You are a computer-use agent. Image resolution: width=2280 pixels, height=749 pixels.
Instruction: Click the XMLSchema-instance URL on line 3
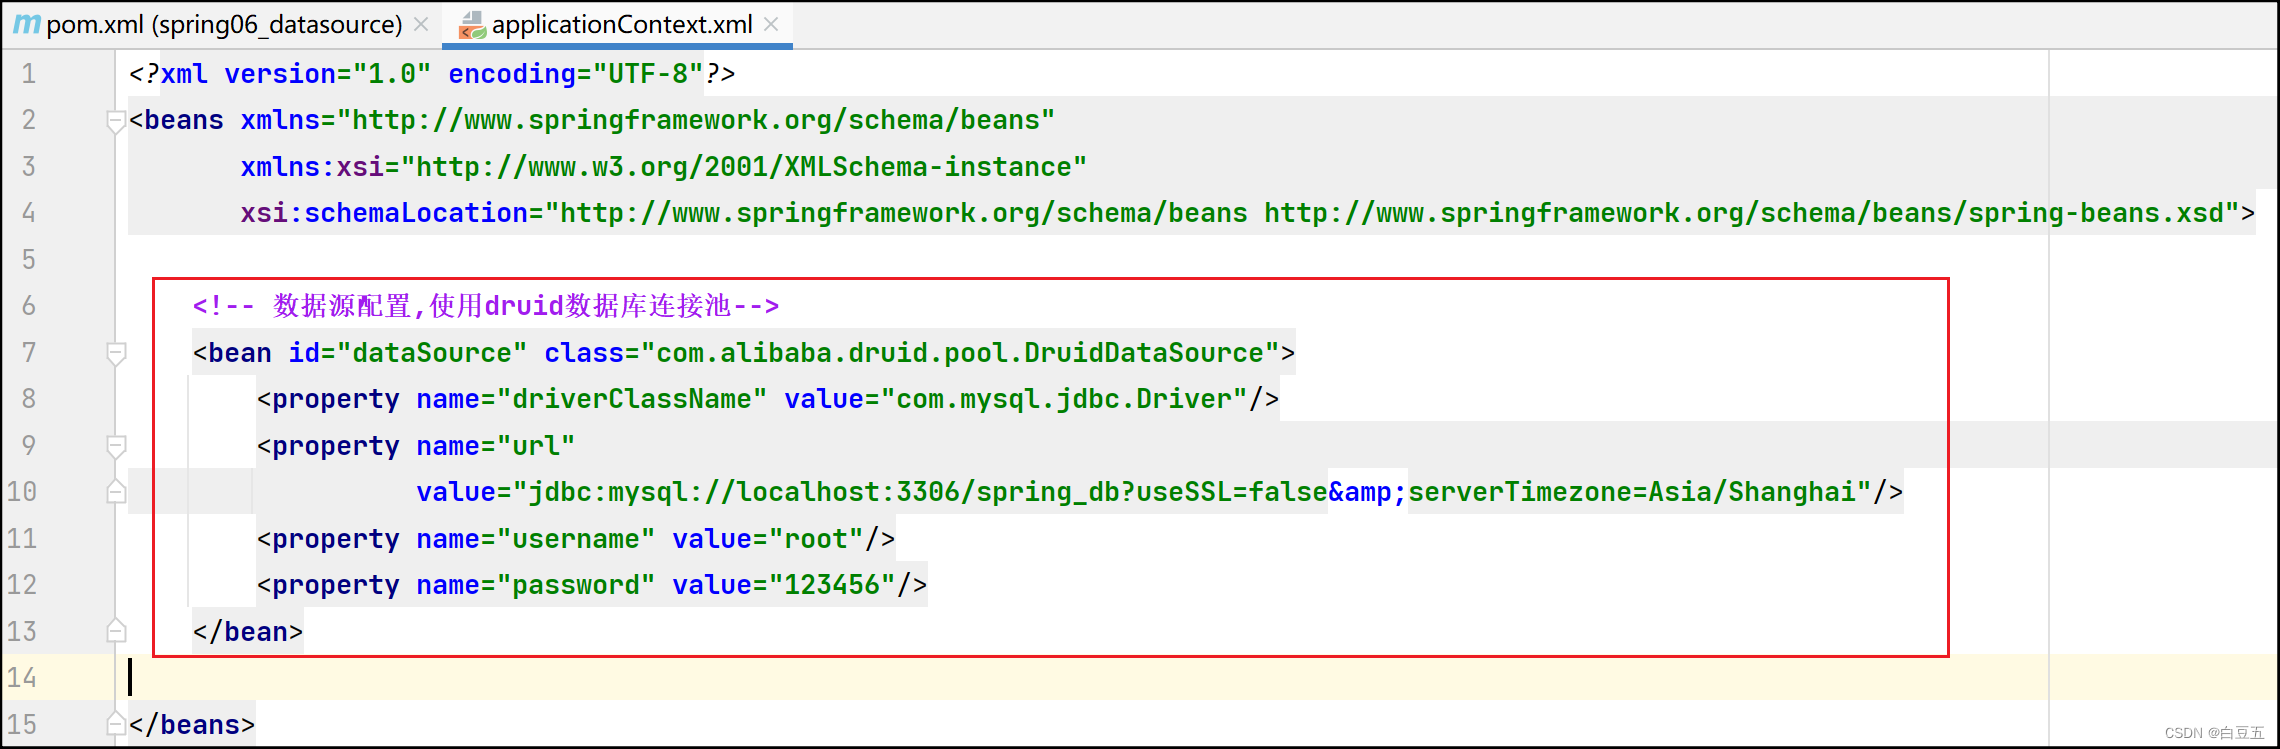click(x=750, y=167)
